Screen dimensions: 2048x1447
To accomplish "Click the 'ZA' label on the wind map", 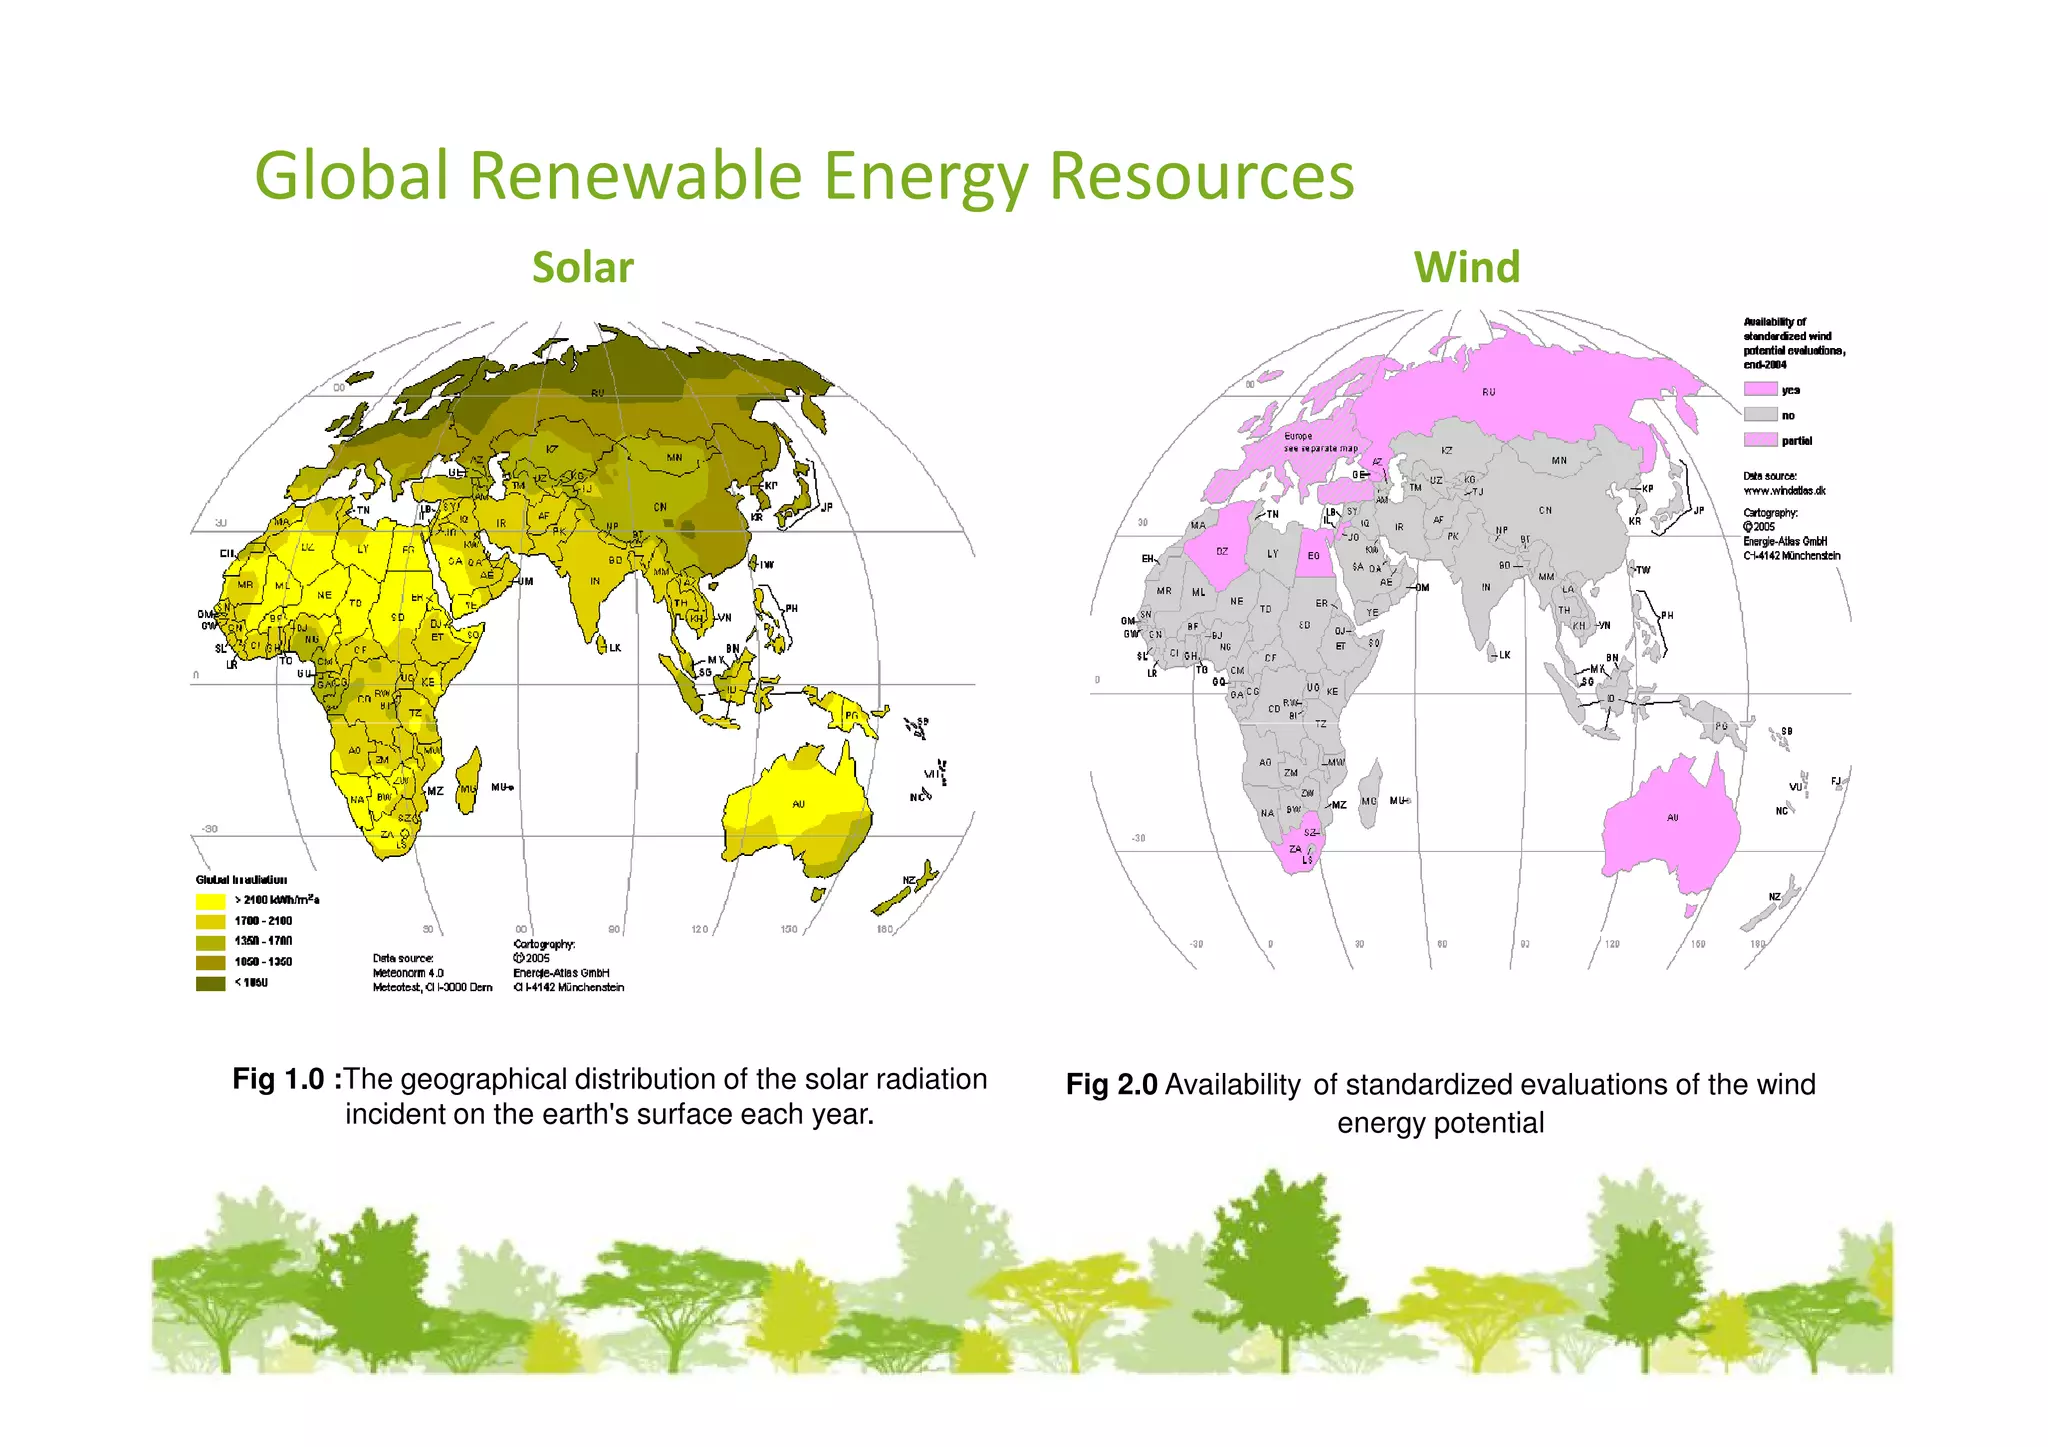I will coord(1295,849).
